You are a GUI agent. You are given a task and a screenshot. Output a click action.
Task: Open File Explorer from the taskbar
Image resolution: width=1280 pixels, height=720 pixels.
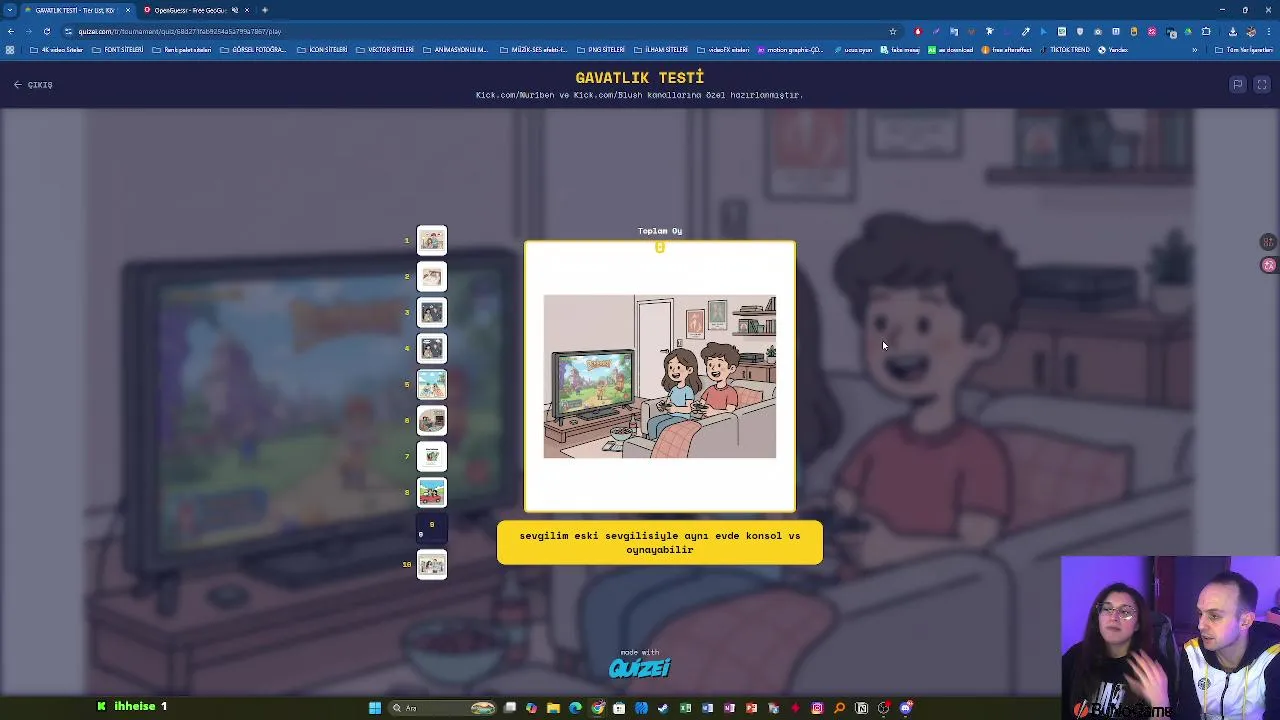click(553, 708)
